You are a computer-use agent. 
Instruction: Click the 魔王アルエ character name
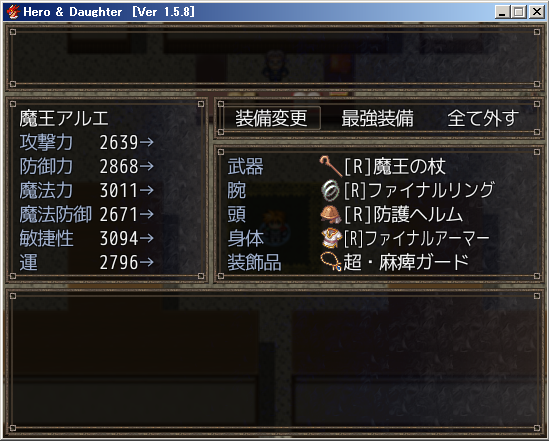click(x=64, y=118)
